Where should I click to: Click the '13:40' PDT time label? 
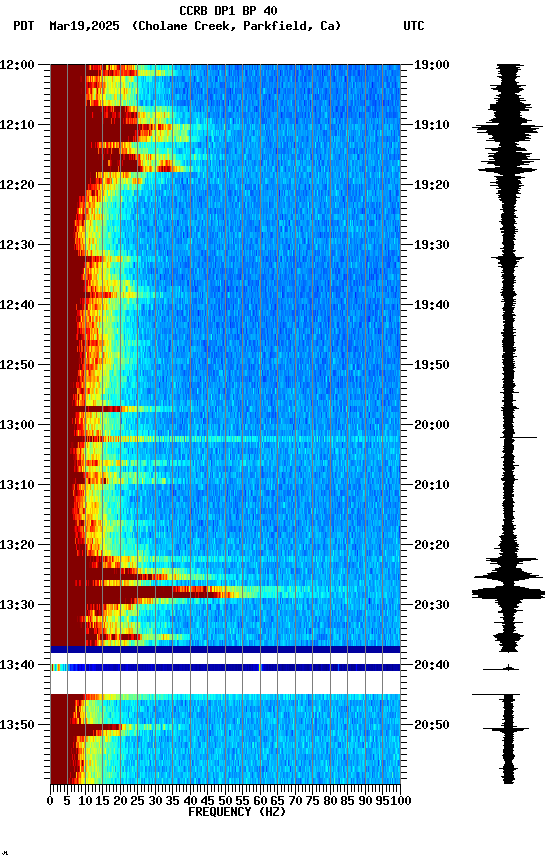coord(17,665)
